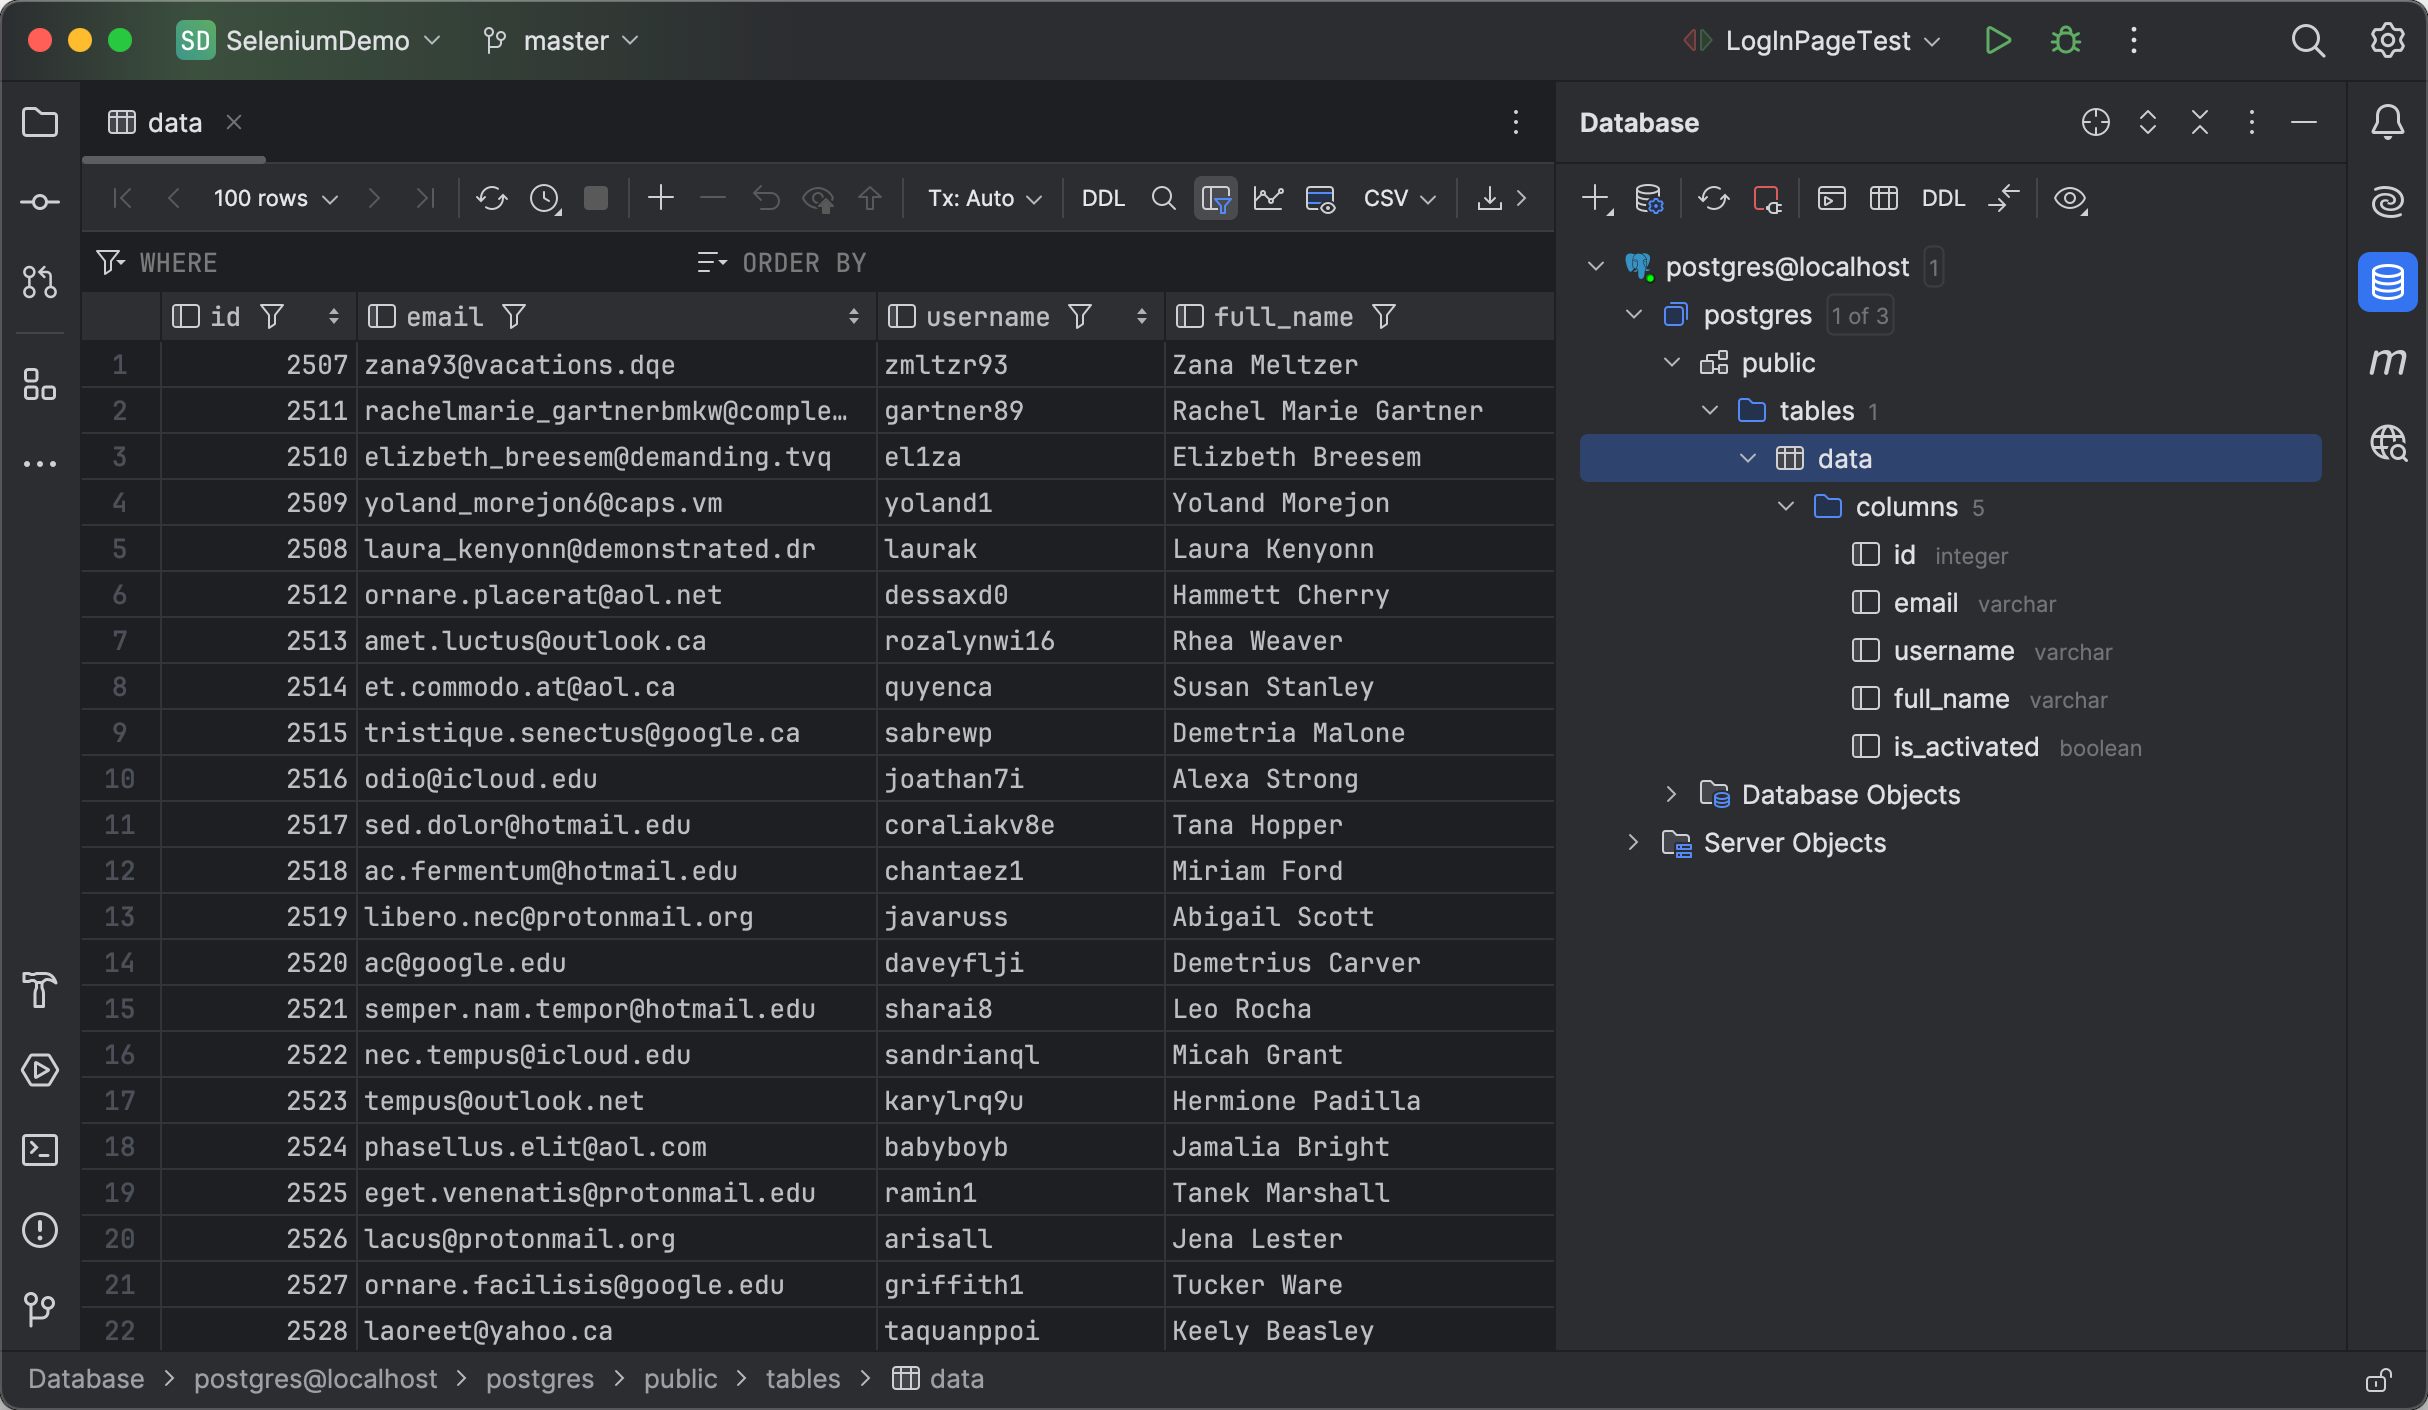Toggle filter on the email column
Screen dimensions: 2428x1410
(514, 317)
